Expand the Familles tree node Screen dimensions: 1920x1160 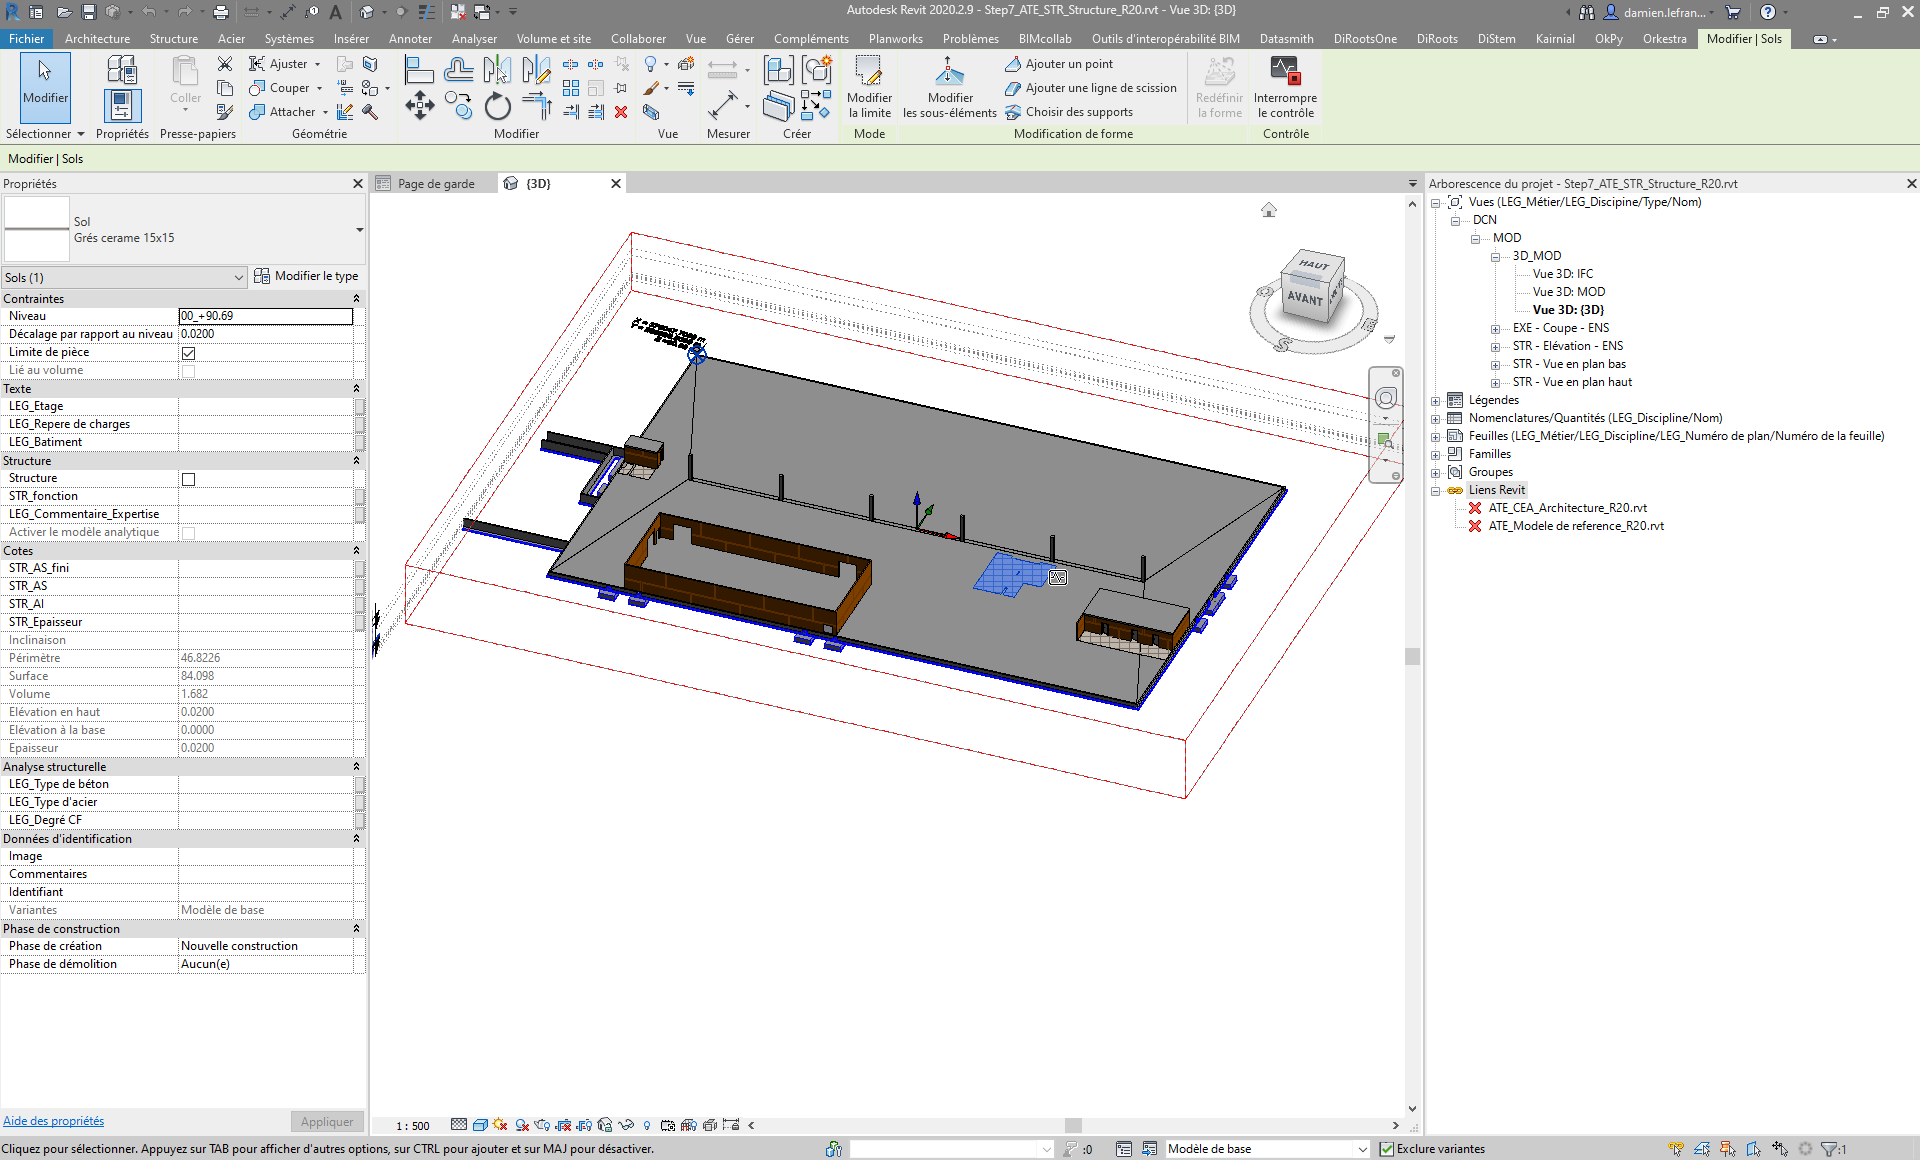tap(1436, 454)
